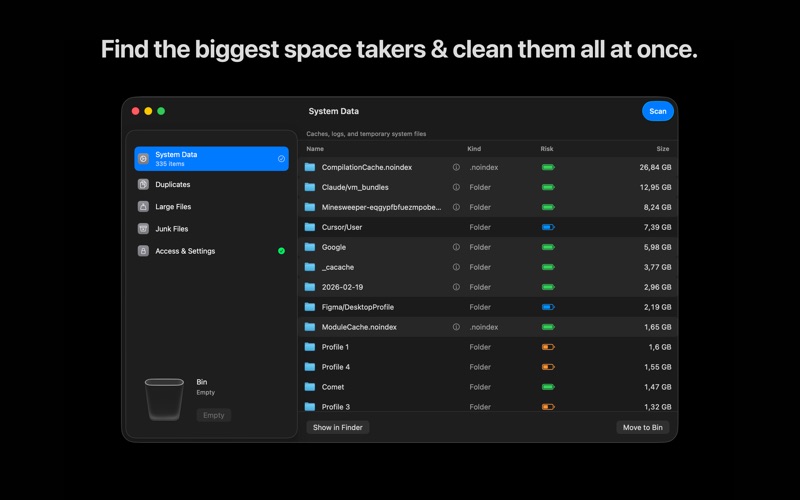Click info icon for _cacache folder

(456, 267)
